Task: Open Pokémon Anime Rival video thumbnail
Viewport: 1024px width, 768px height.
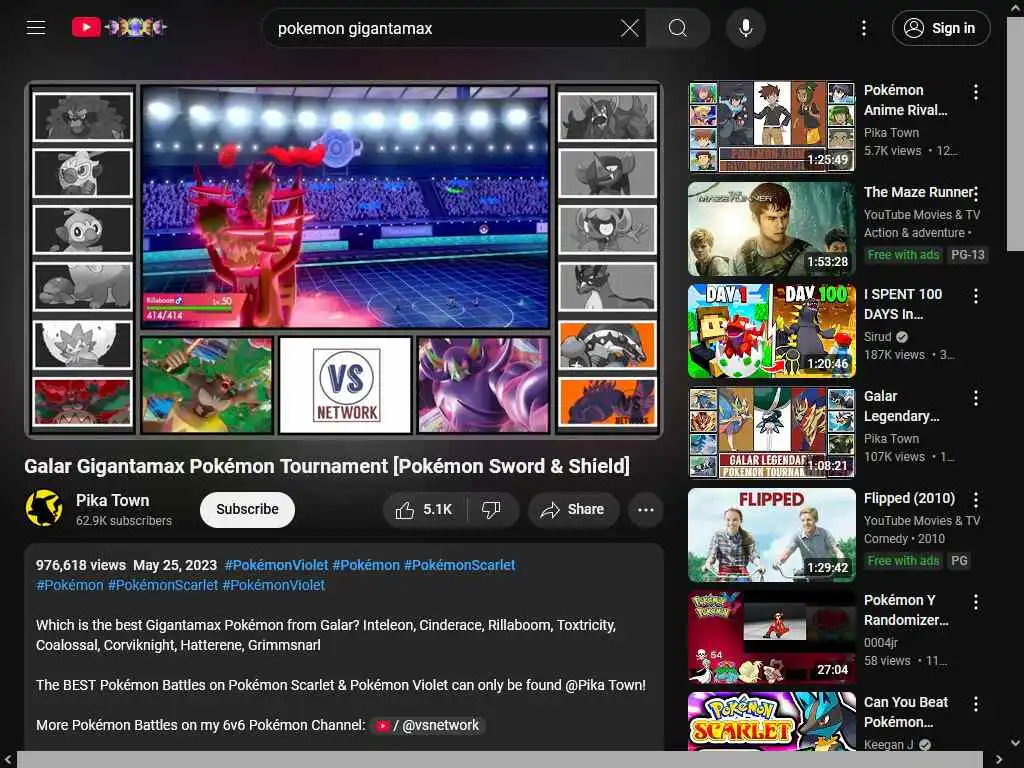Action: [x=771, y=126]
